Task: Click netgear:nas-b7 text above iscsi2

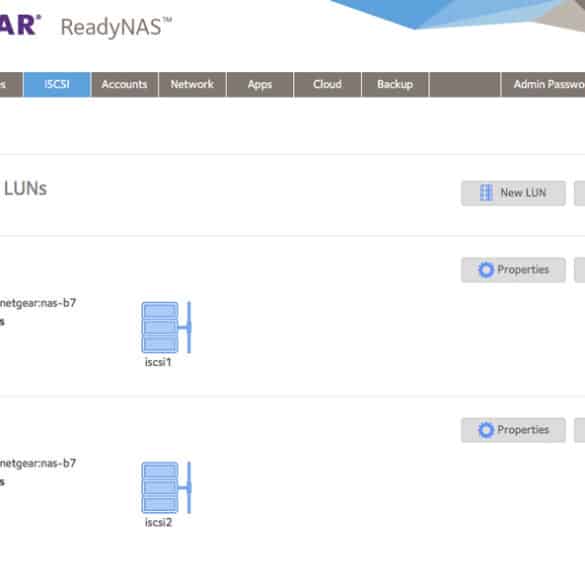Action: pyautogui.click(x=38, y=463)
